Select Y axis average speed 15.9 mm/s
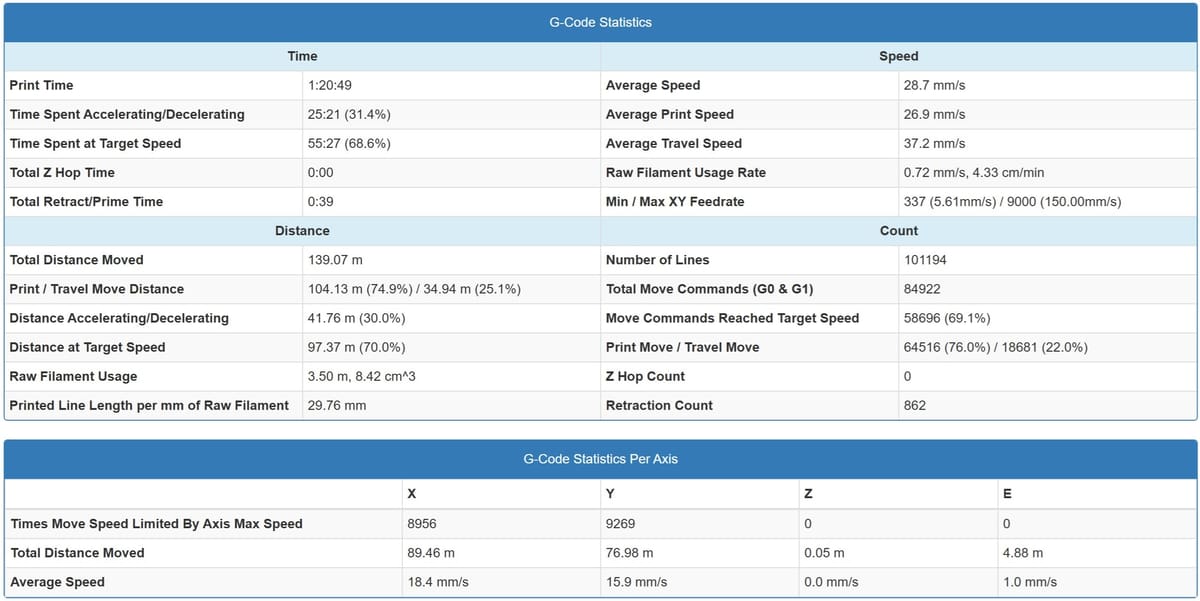Screen dimensions: 1200x601 click(636, 581)
